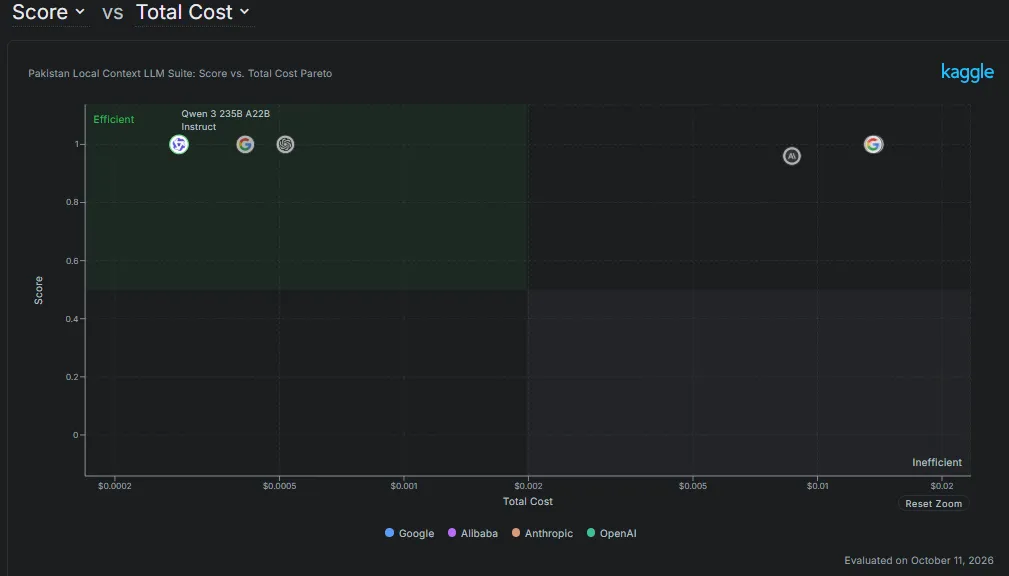The width and height of the screenshot is (1009, 576).
Task: Toggle Alibaba series in legend
Action: tap(473, 533)
